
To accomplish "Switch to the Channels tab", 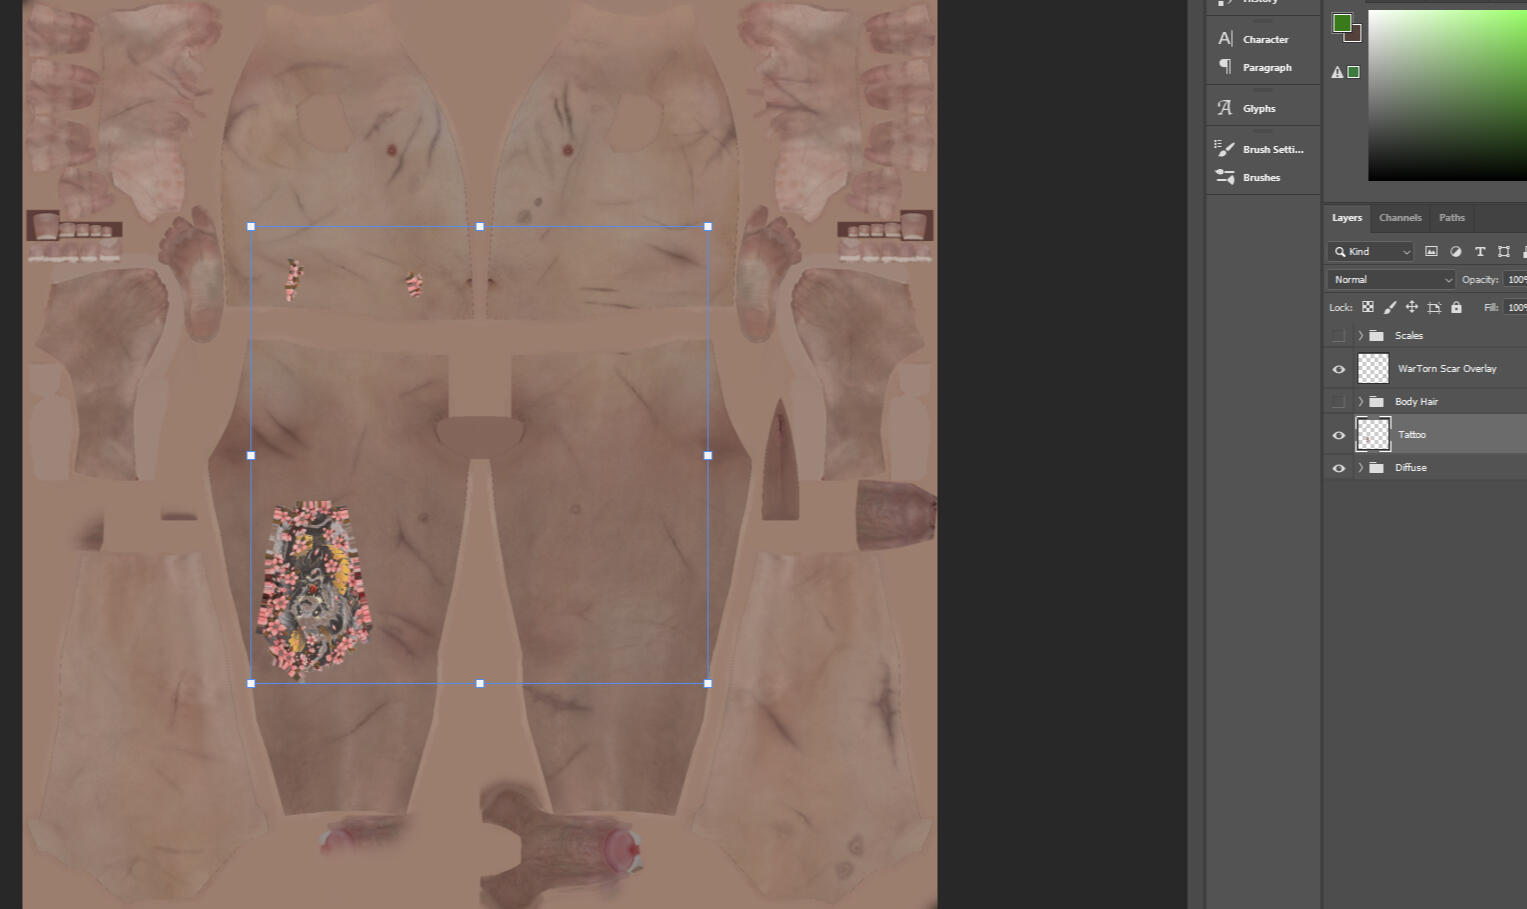I will click(1400, 217).
